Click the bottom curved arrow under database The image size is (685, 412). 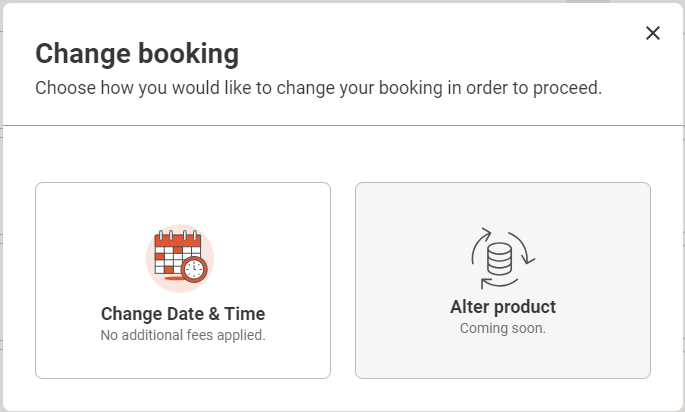pos(499,283)
